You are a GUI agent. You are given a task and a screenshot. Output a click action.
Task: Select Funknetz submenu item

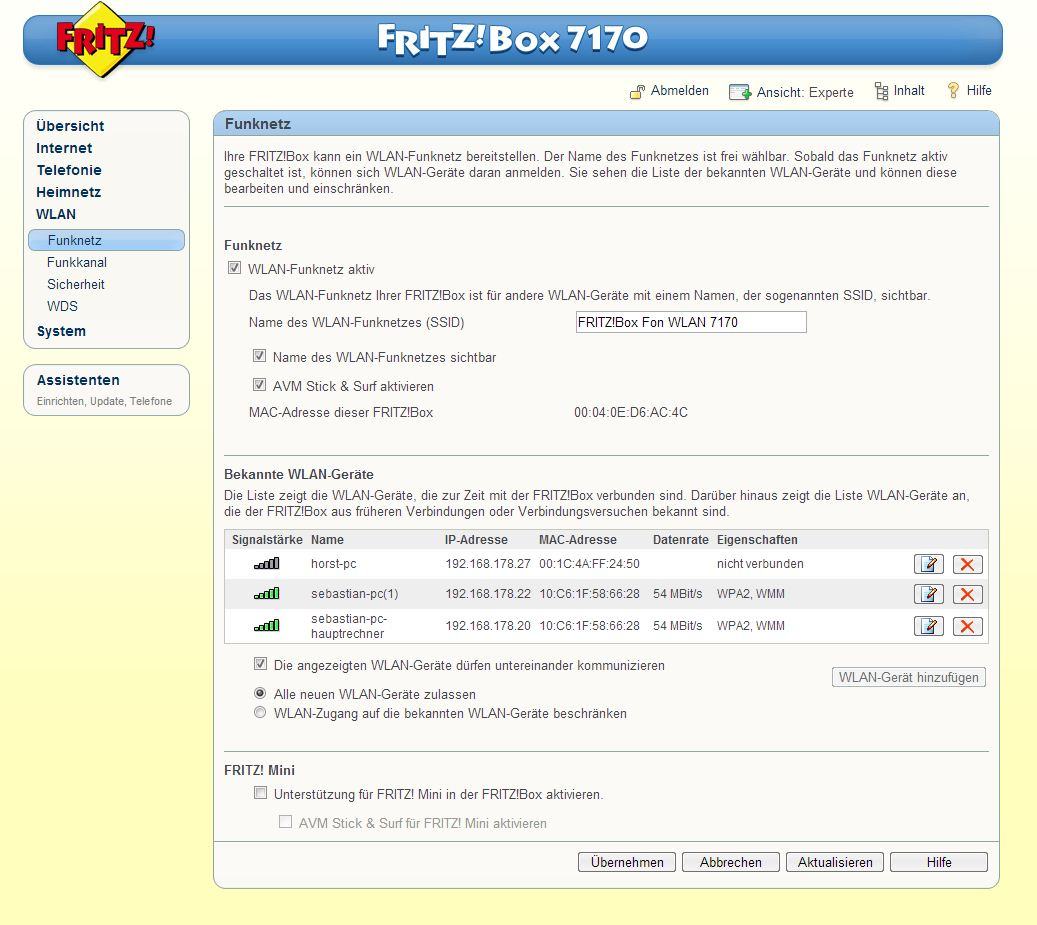[x=106, y=240]
